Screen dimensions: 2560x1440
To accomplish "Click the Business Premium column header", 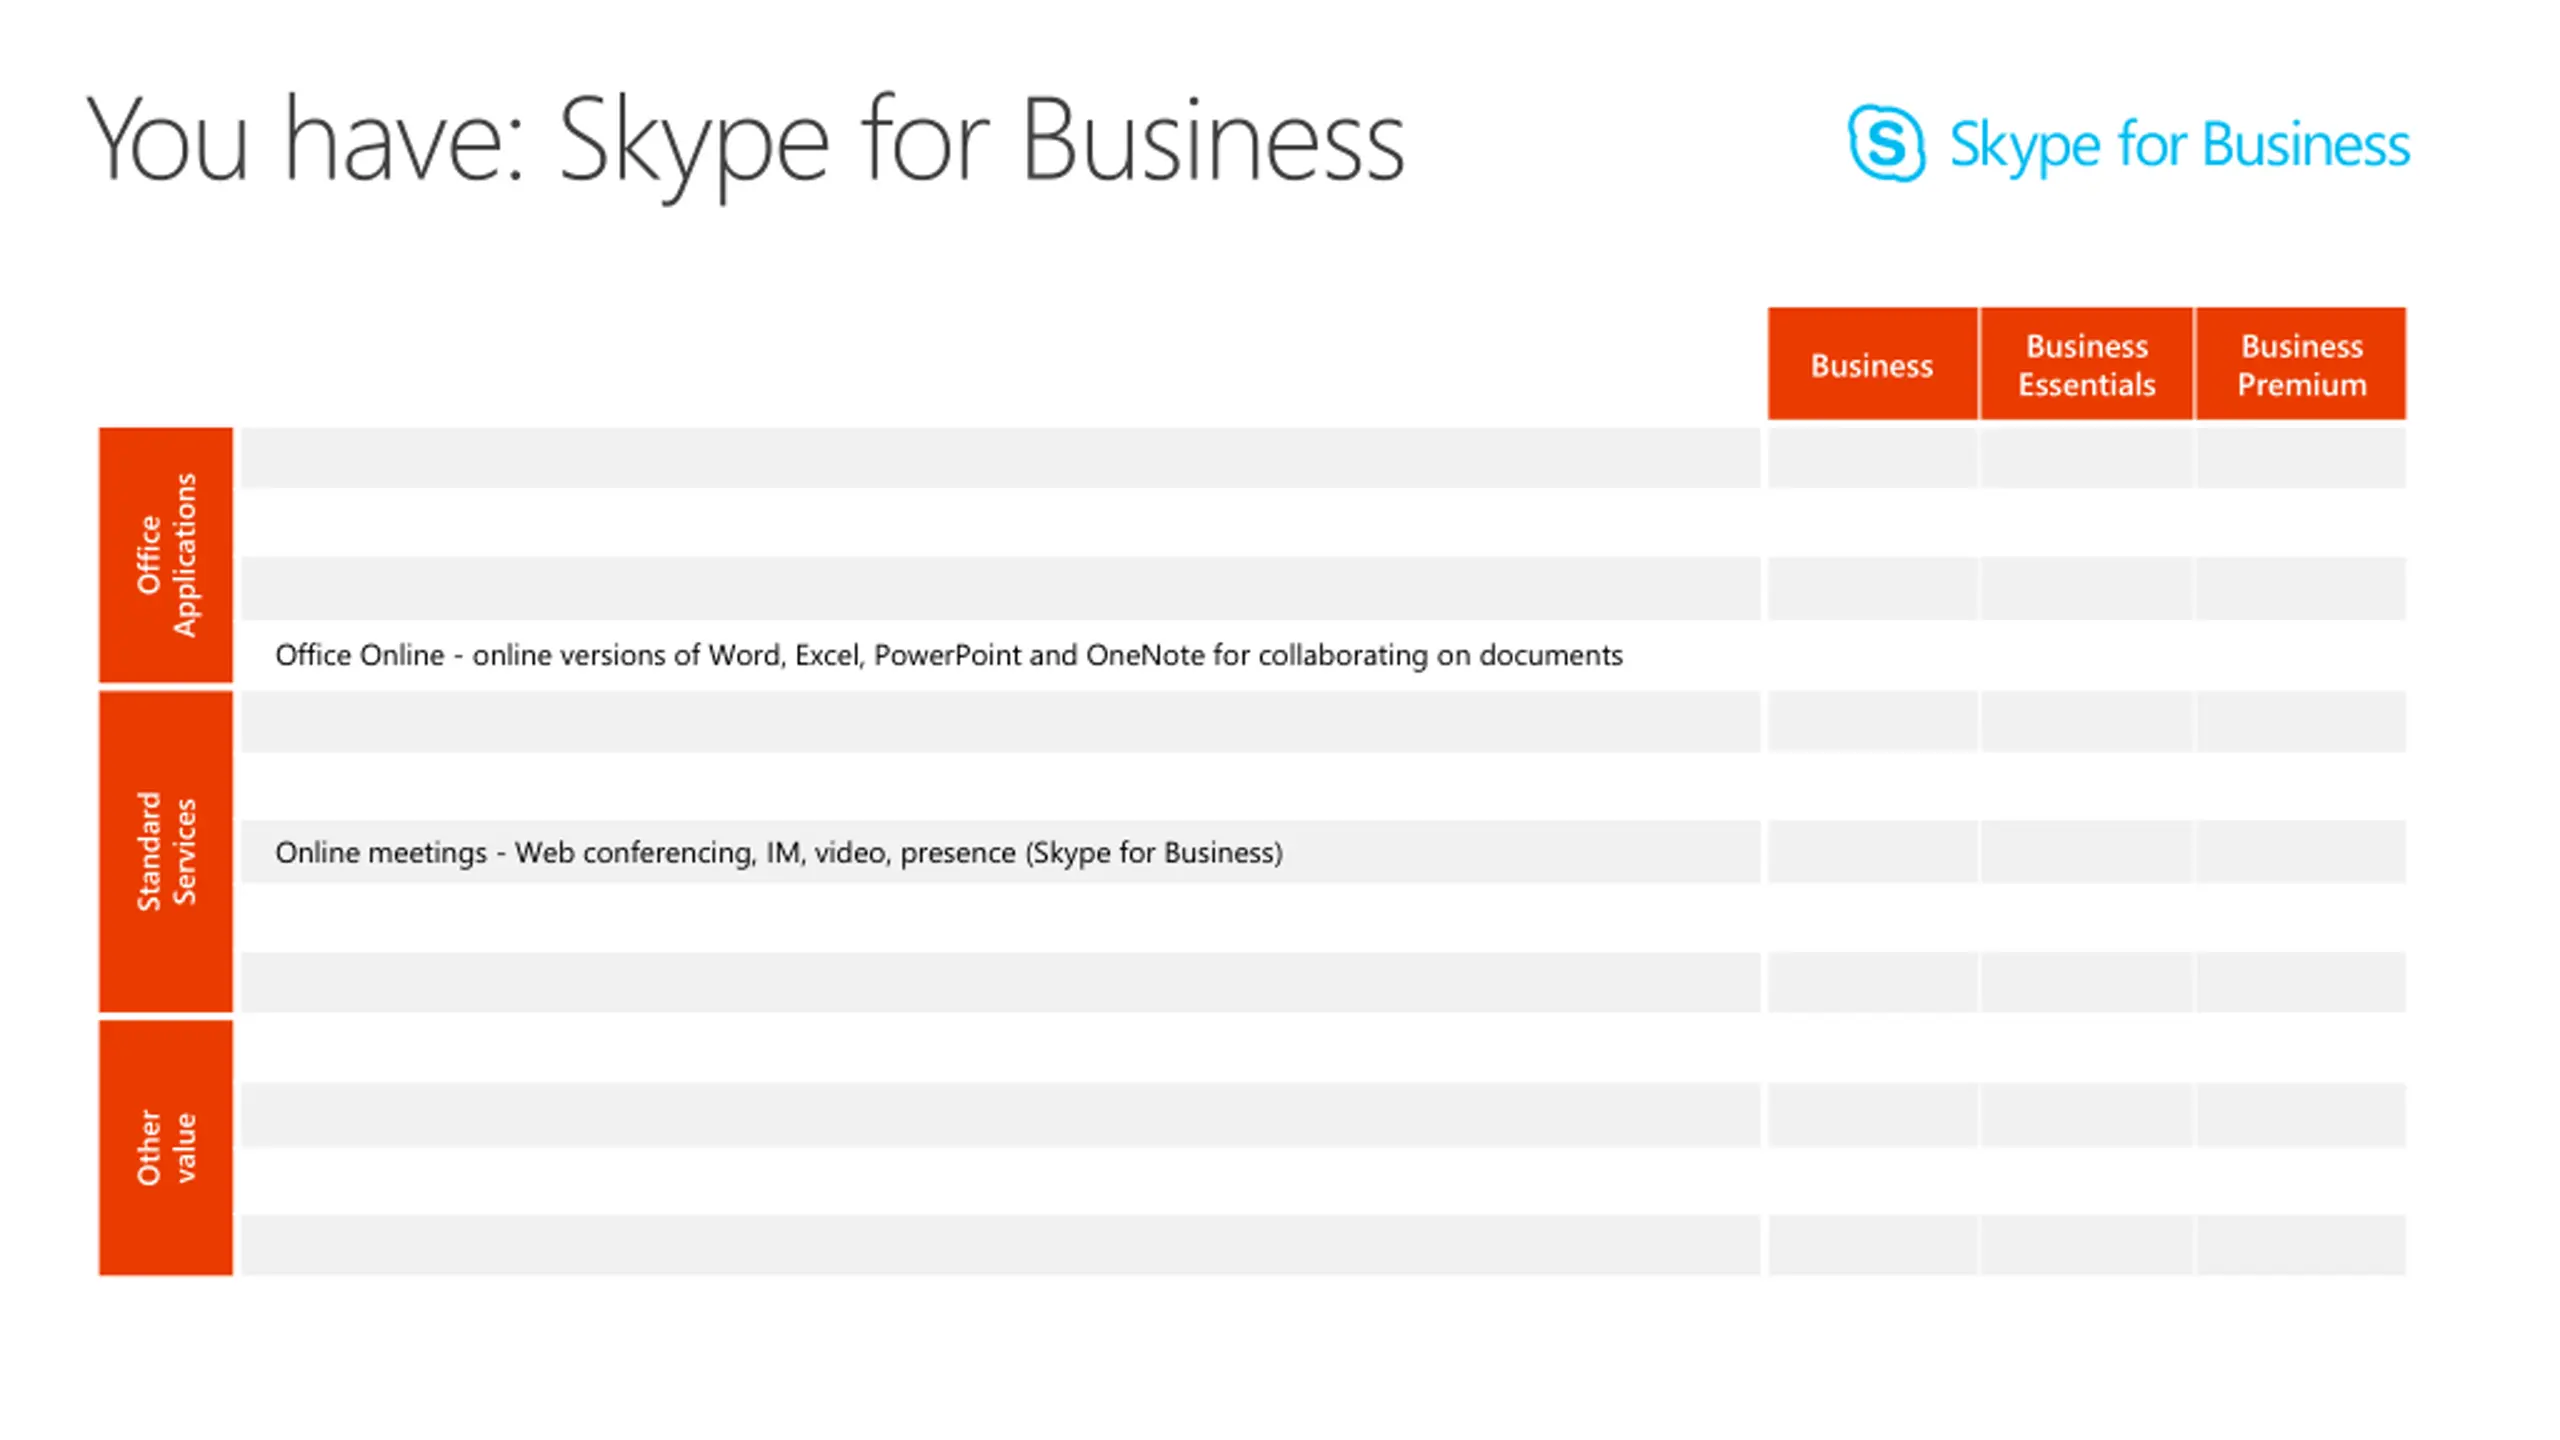I will click(2301, 364).
